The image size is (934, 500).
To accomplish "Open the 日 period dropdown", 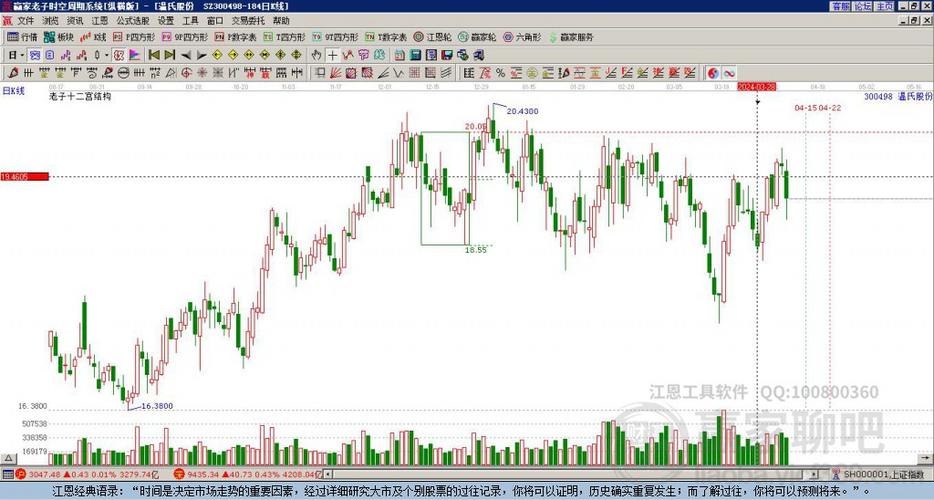I will pos(16,55).
